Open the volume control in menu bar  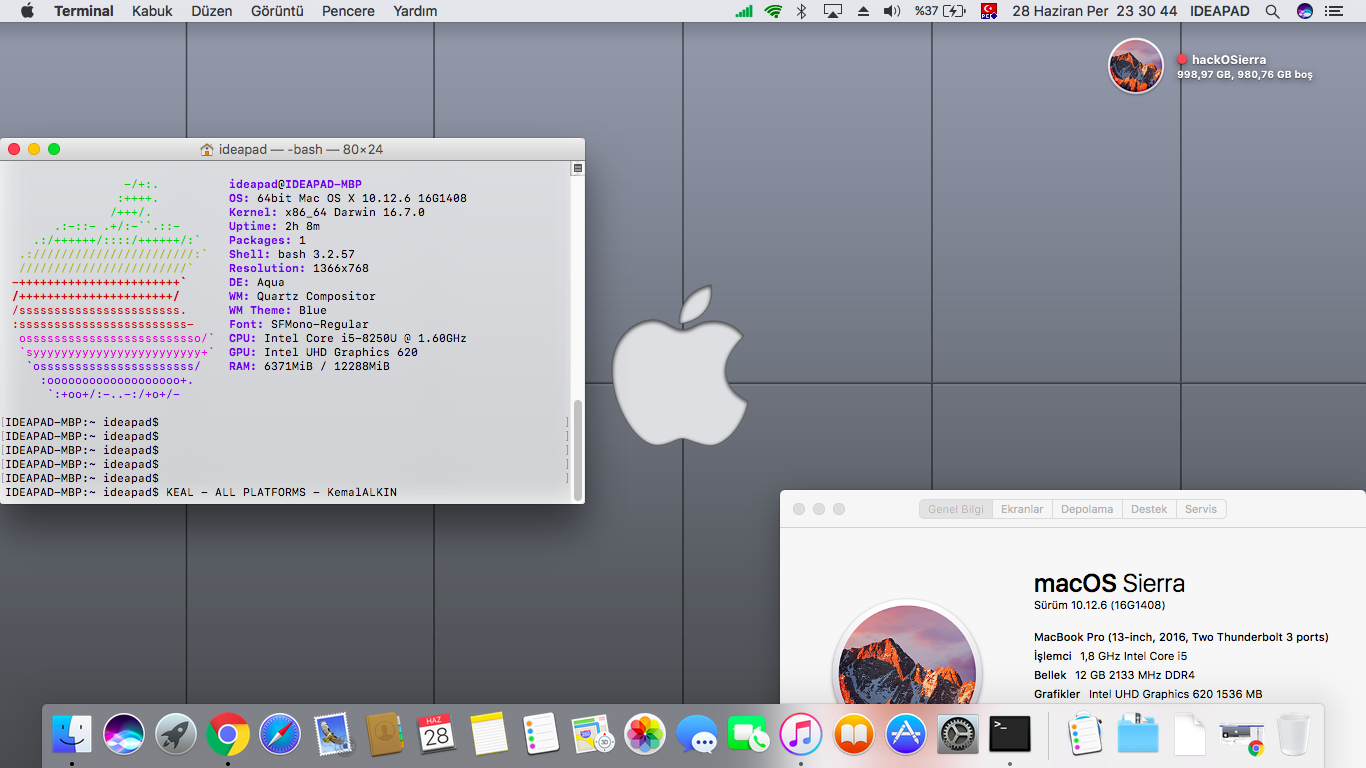(x=892, y=11)
